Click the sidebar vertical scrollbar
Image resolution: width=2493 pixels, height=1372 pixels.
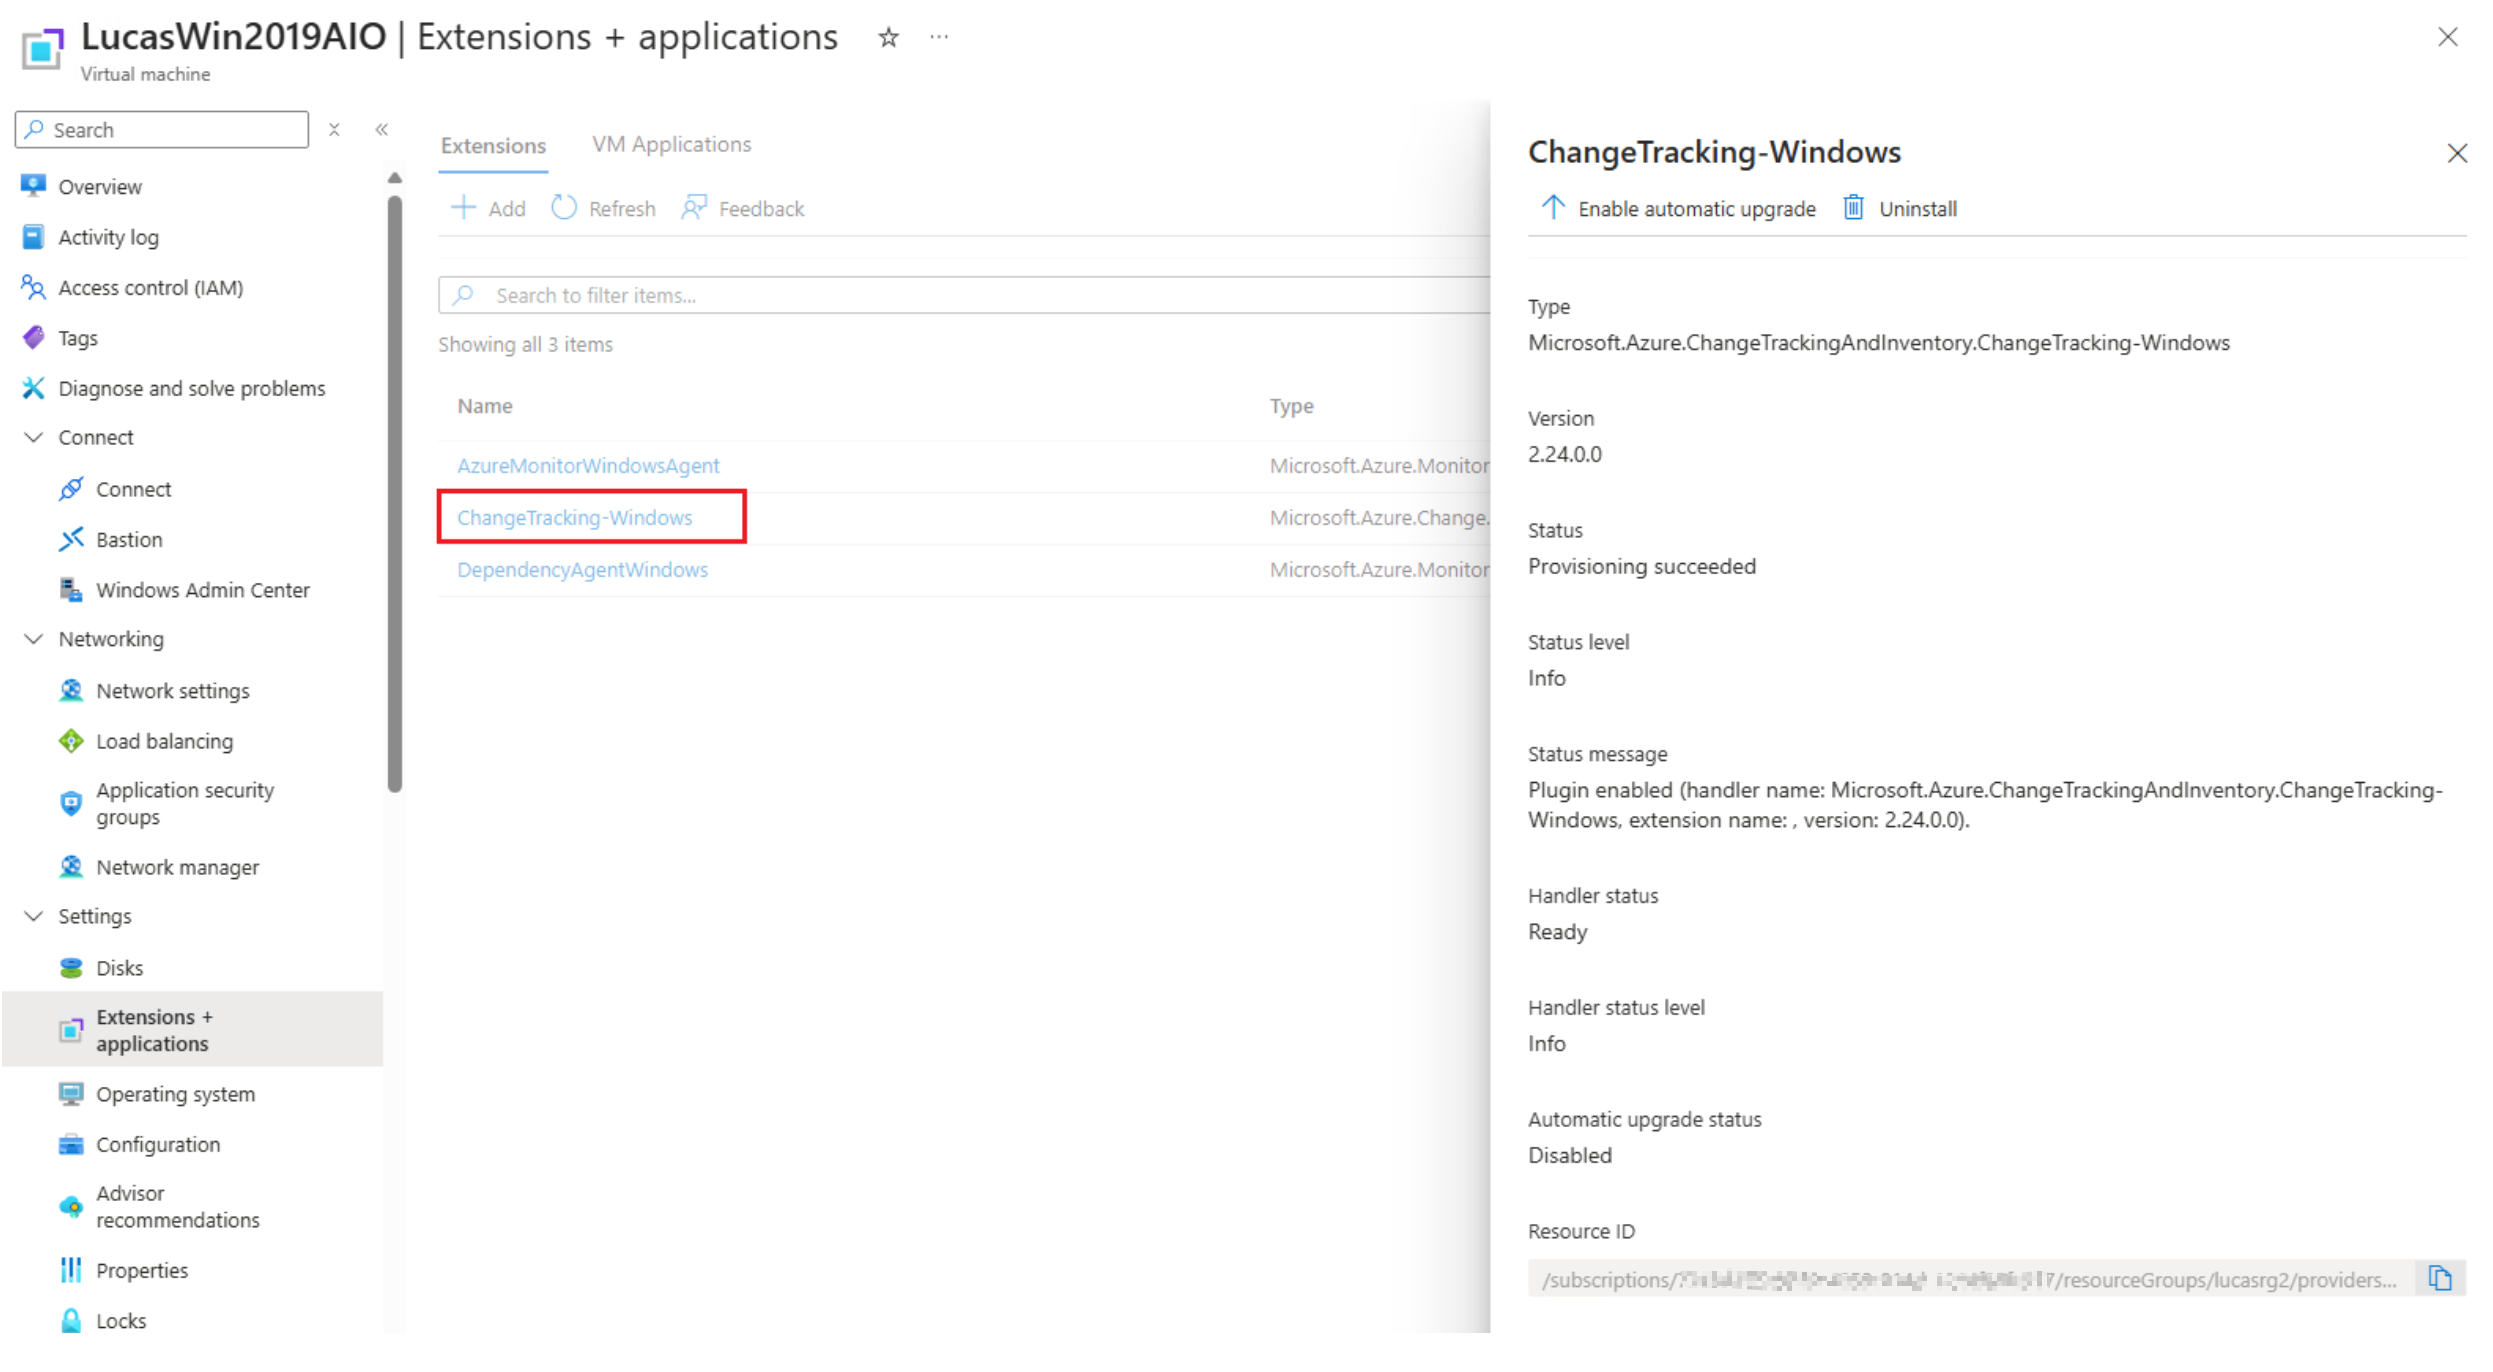click(395, 494)
